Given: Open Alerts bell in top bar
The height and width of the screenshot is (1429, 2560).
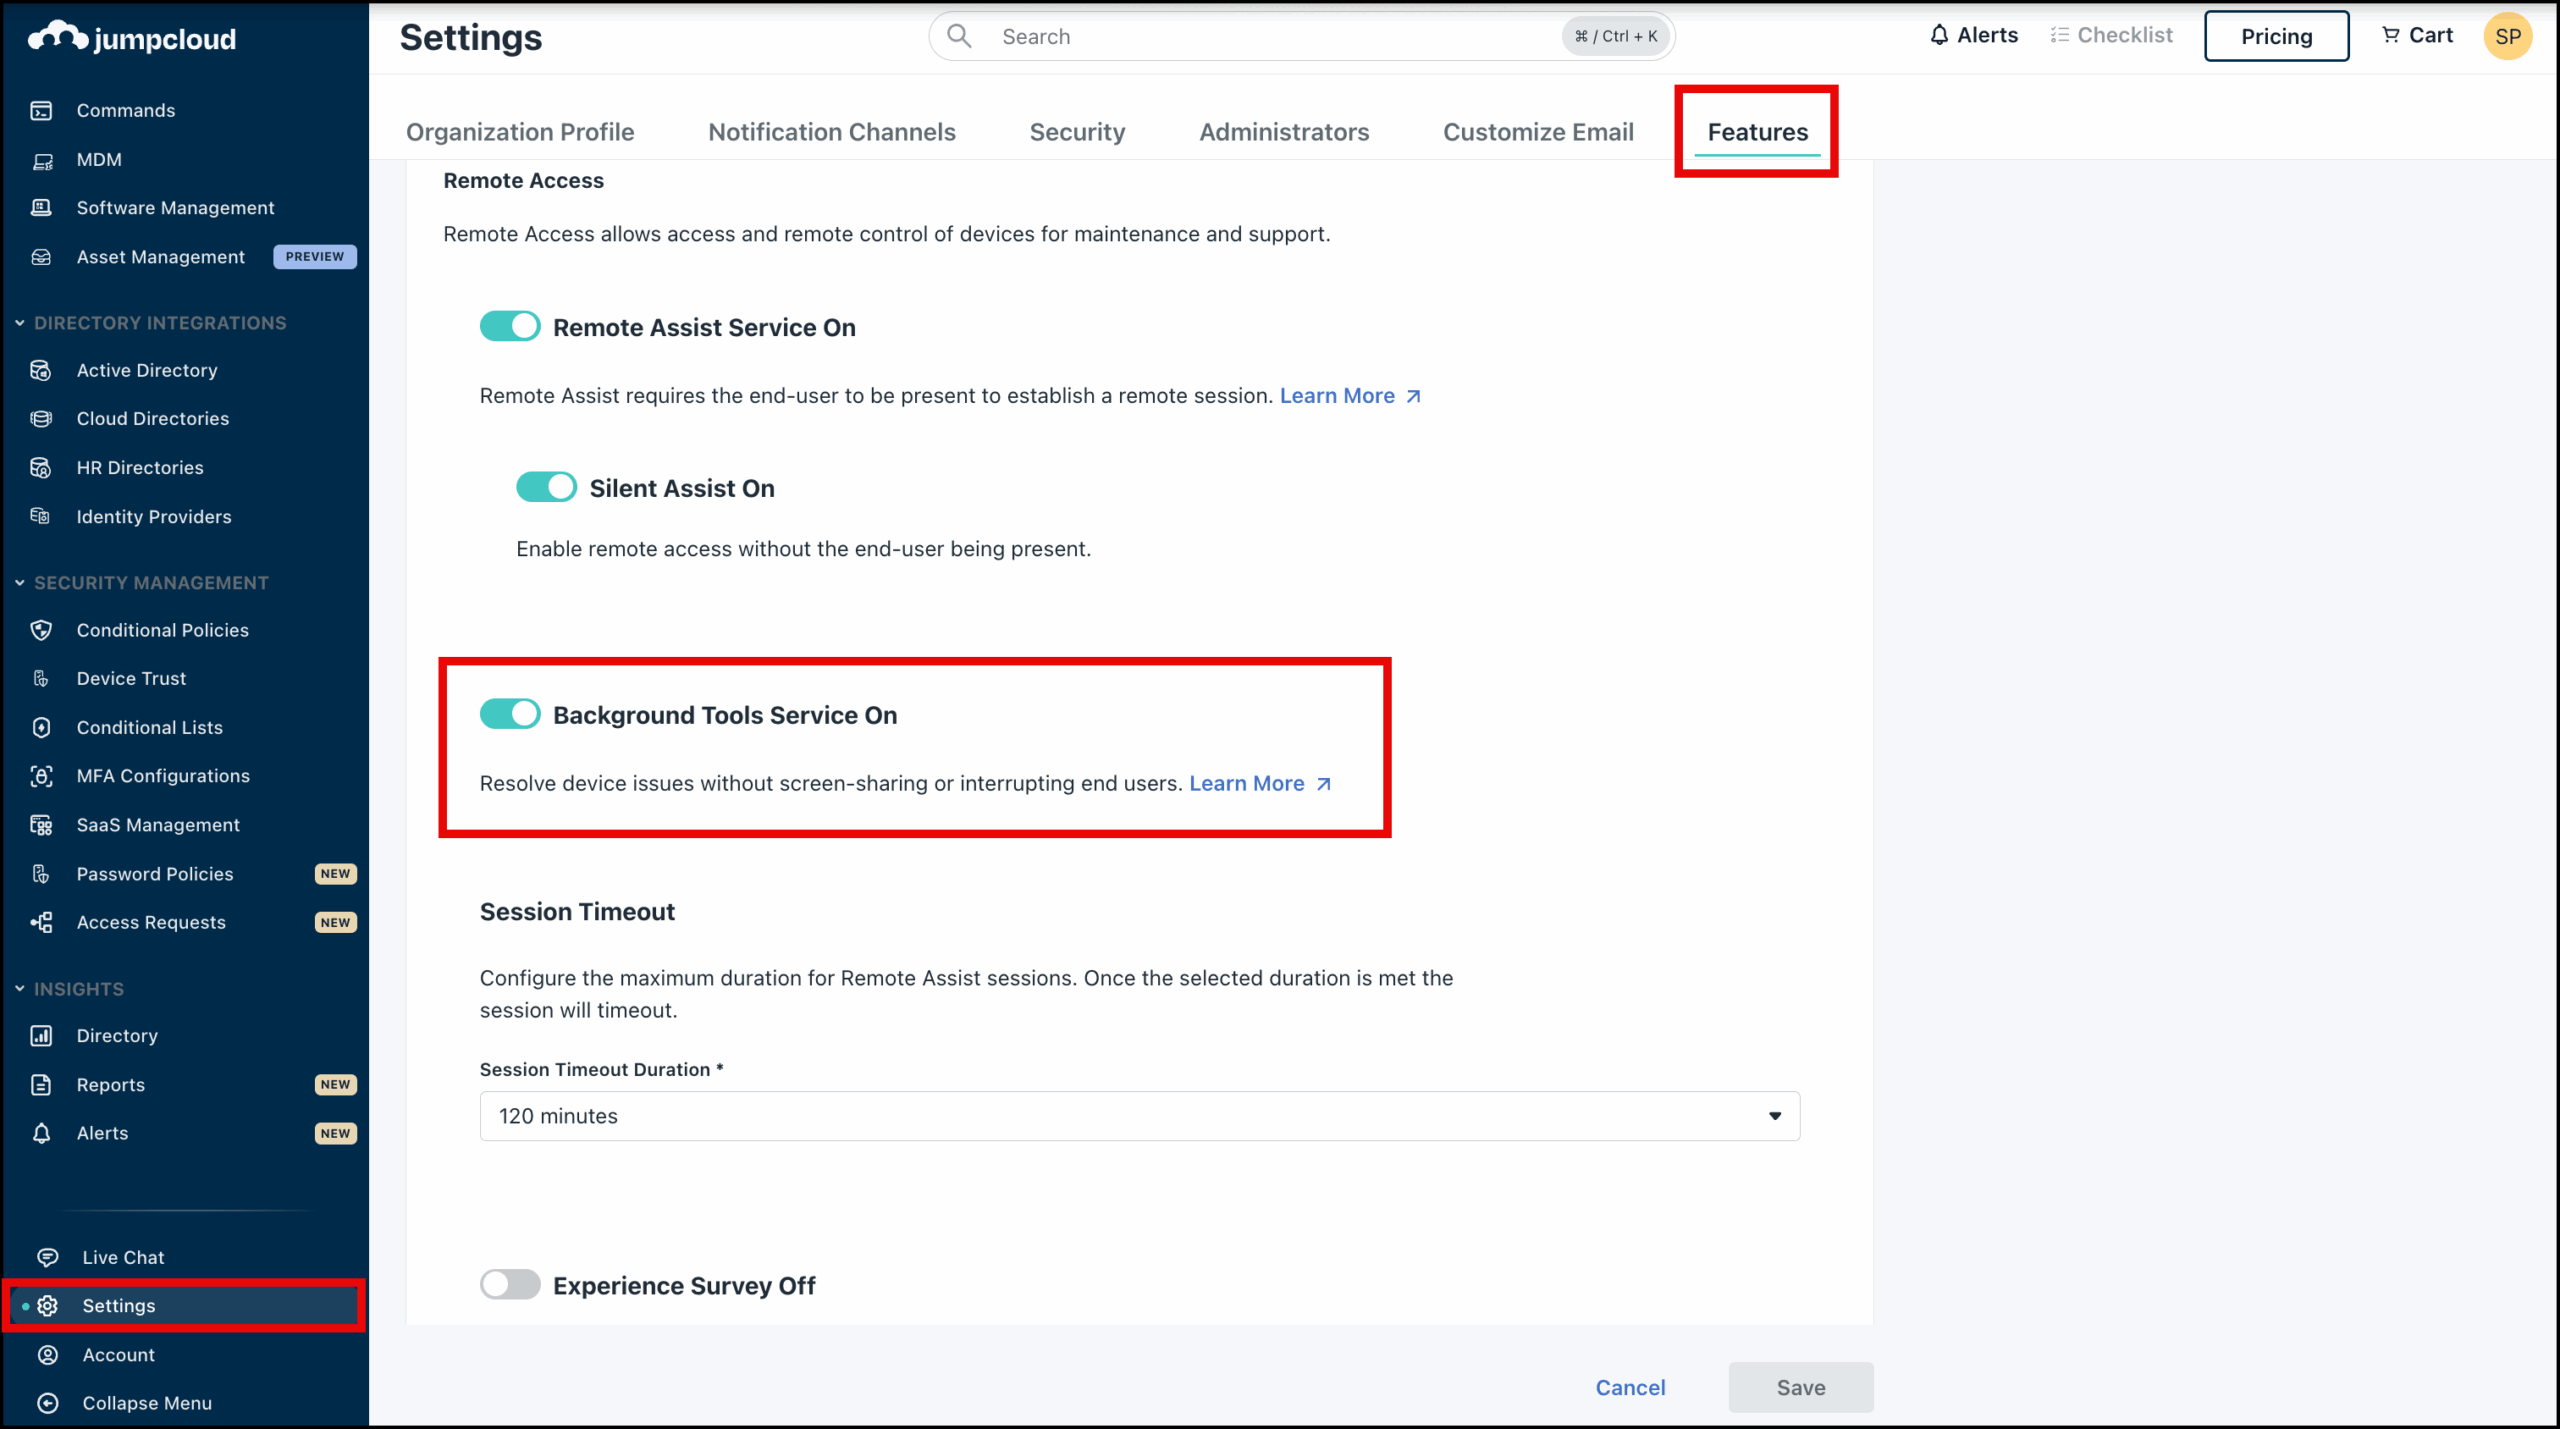Looking at the screenshot, I should click(1939, 35).
